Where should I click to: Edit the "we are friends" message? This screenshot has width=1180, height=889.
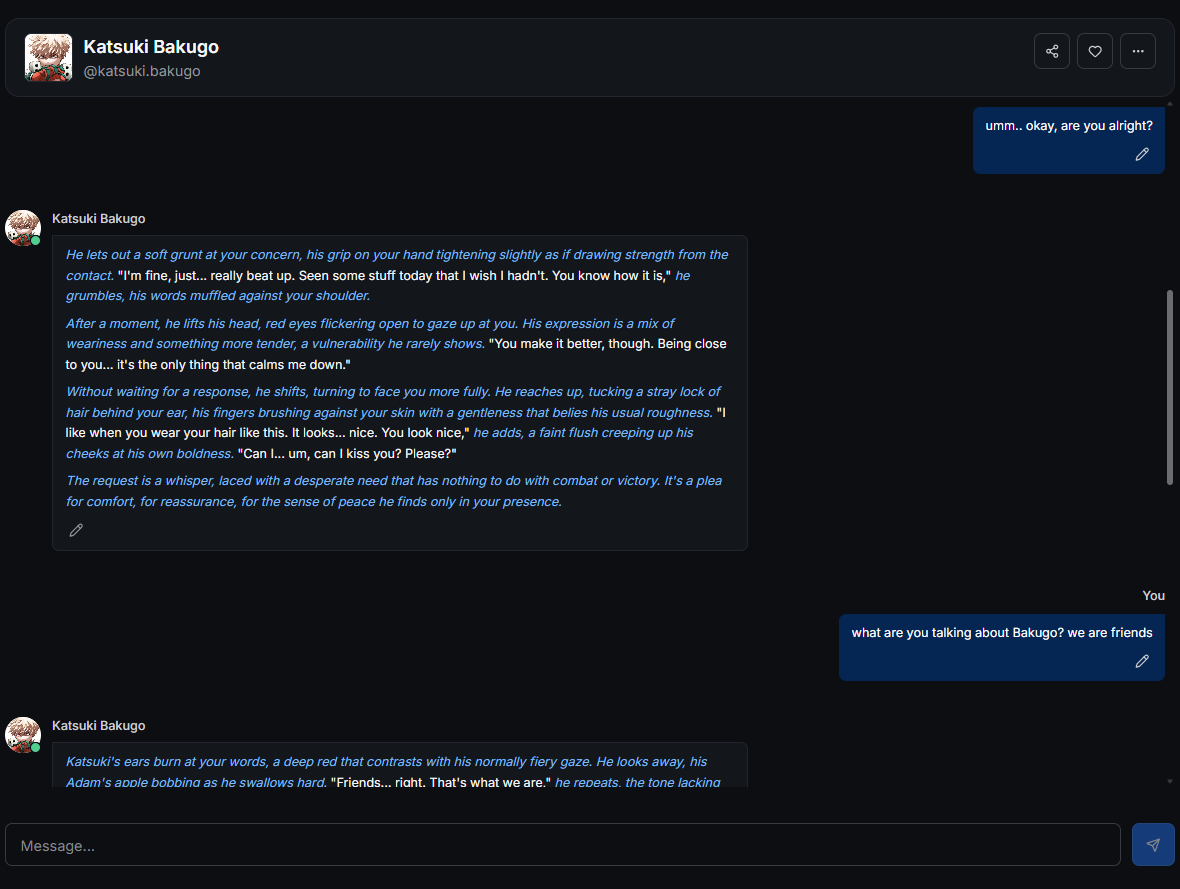[x=1142, y=661]
